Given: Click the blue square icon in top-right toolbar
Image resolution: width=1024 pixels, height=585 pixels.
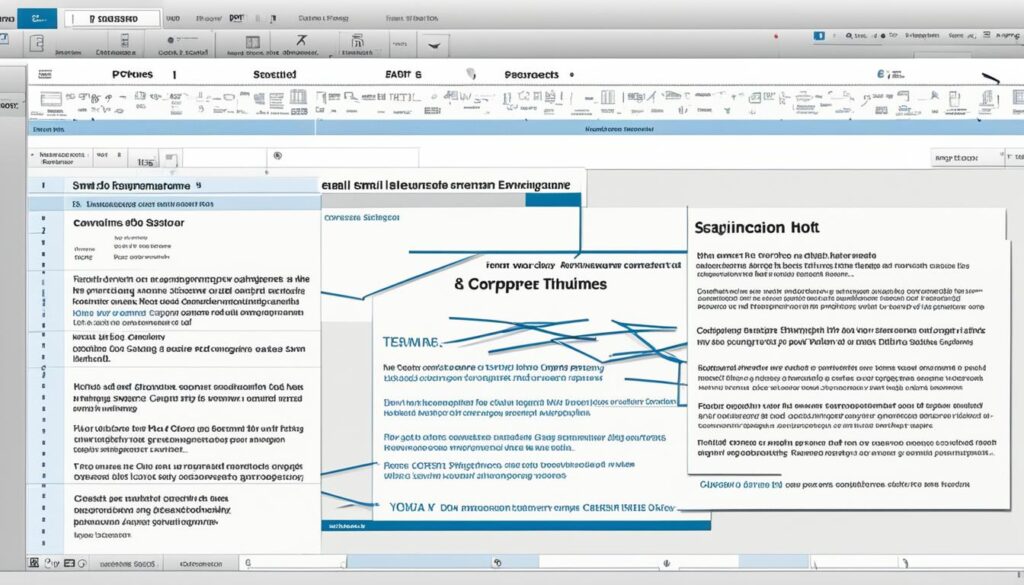Looking at the screenshot, I should point(819,35).
